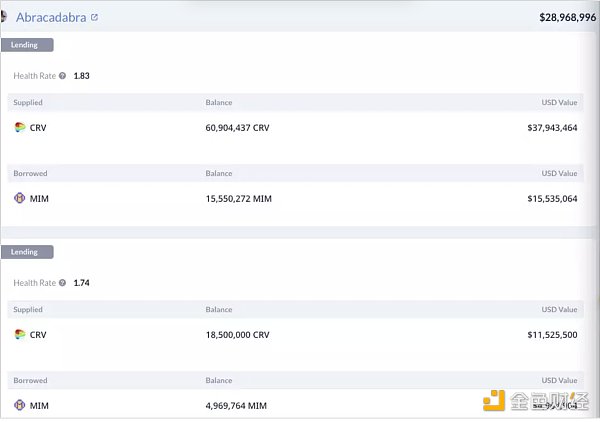Select the USD value $37,943,464
The image size is (600, 422).
[x=552, y=128]
